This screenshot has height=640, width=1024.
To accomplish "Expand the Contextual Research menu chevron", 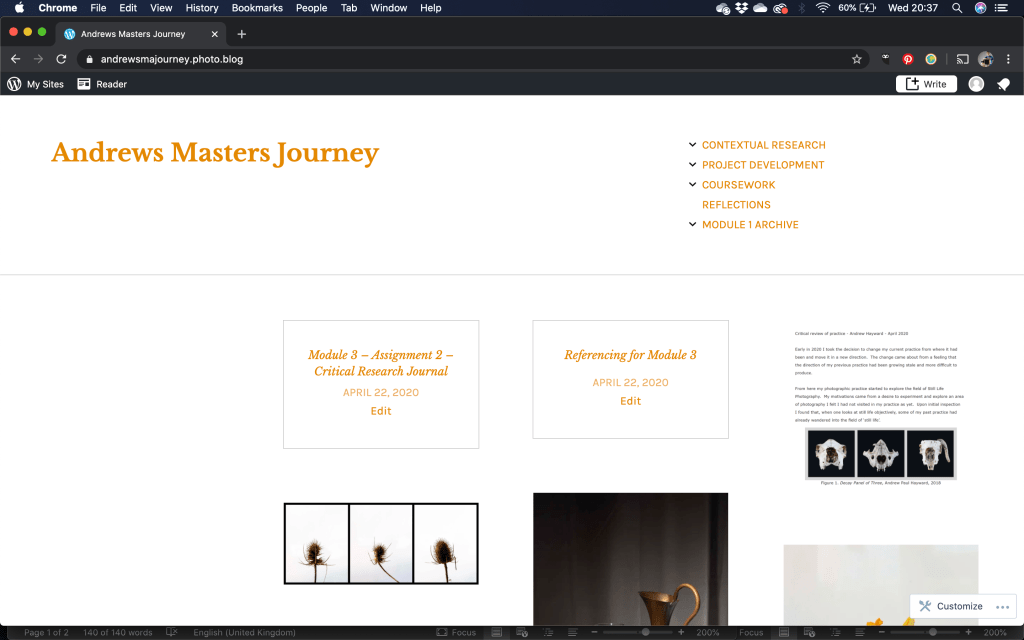I will point(693,145).
